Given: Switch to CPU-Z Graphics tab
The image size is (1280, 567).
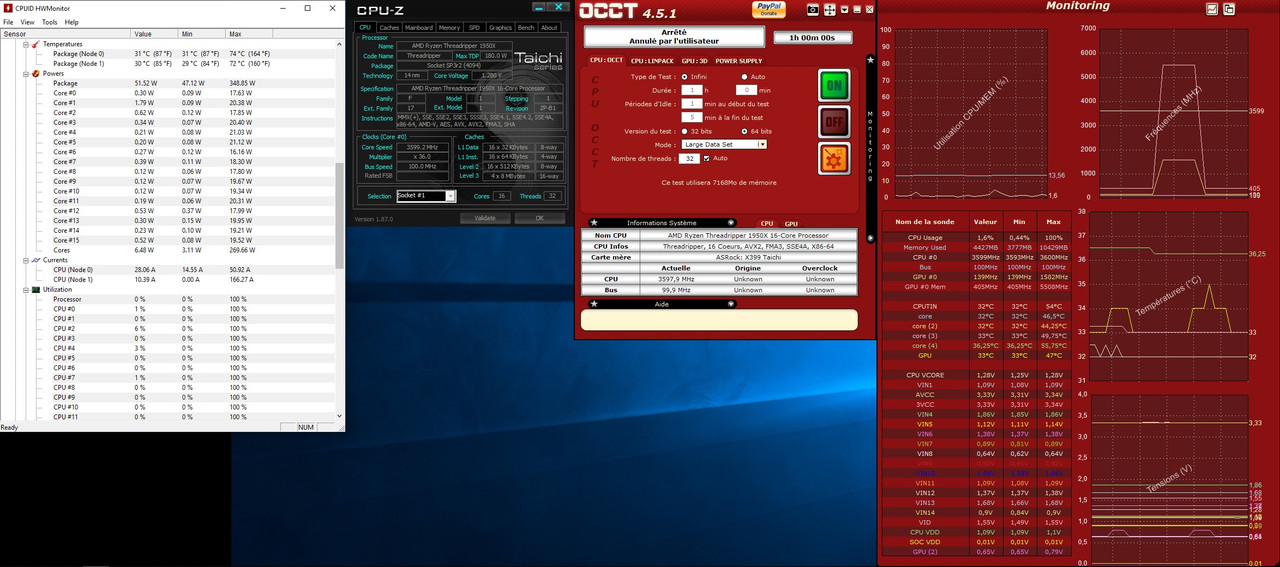Looking at the screenshot, I should pyautogui.click(x=500, y=28).
